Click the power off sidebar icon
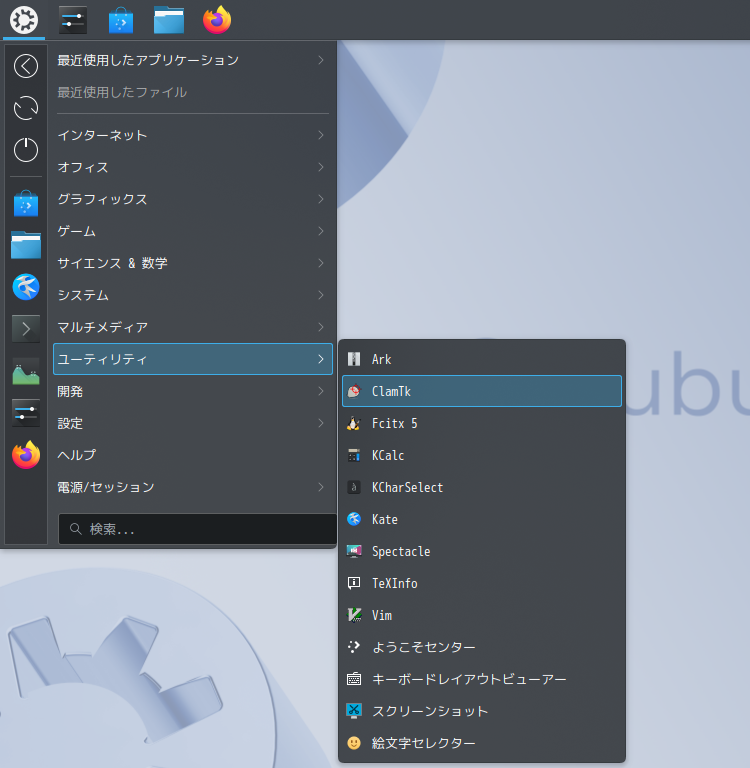 pos(26,149)
